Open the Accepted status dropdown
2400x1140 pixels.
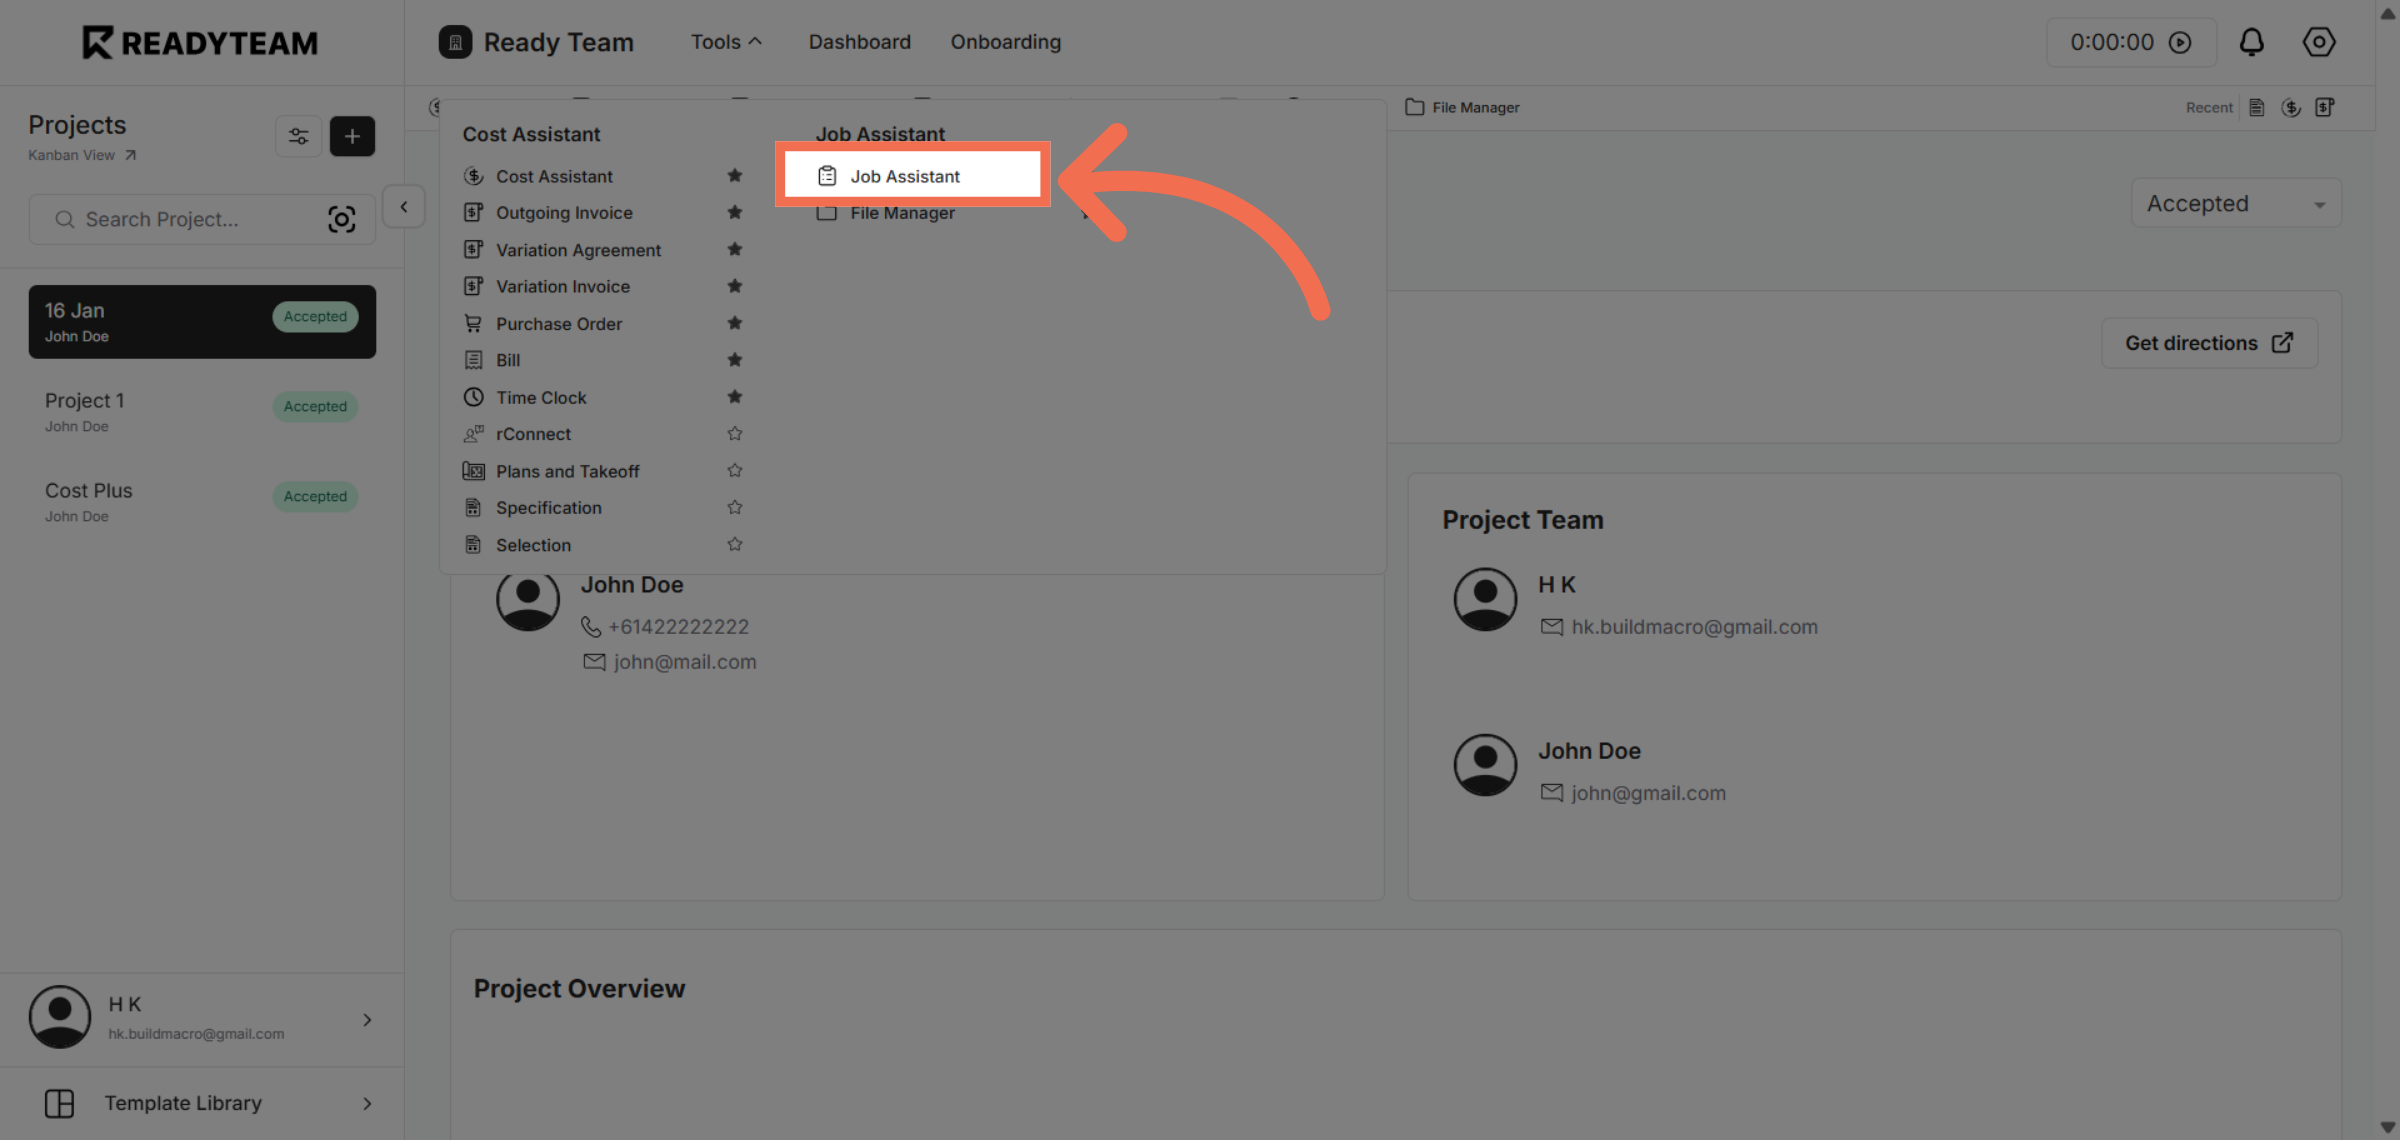point(2235,203)
